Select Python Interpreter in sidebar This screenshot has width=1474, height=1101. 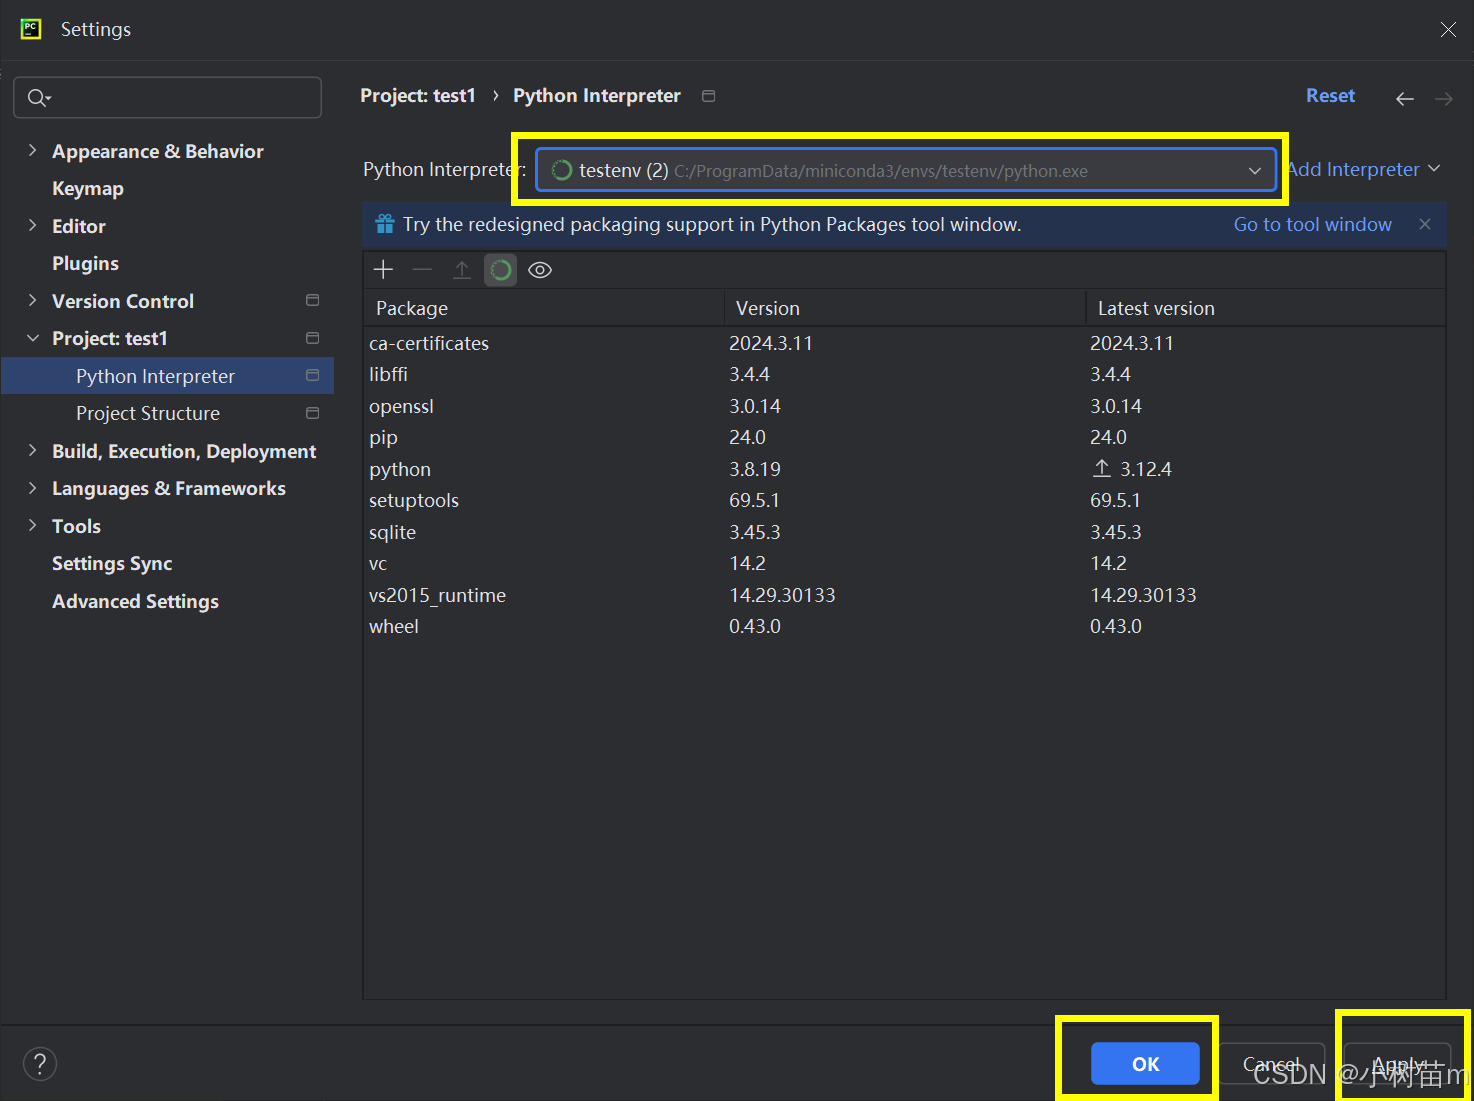tap(167, 376)
